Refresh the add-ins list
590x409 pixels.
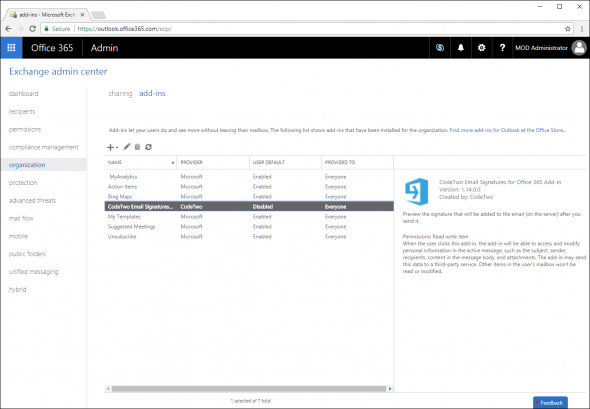click(148, 147)
